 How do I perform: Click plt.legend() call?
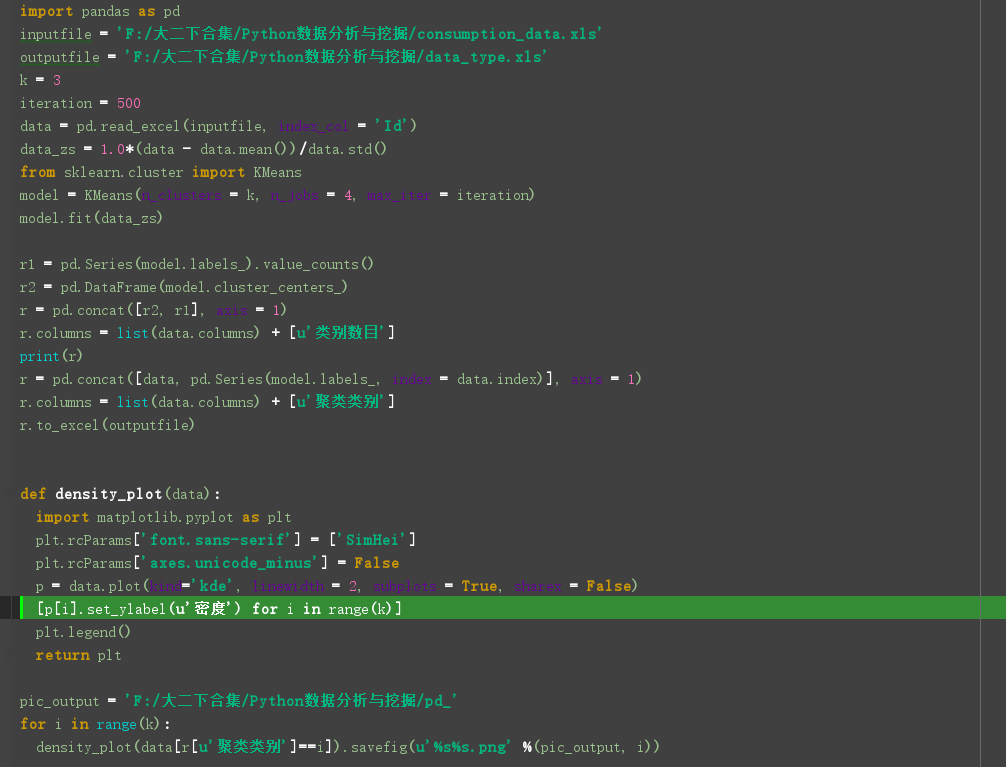[82, 631]
